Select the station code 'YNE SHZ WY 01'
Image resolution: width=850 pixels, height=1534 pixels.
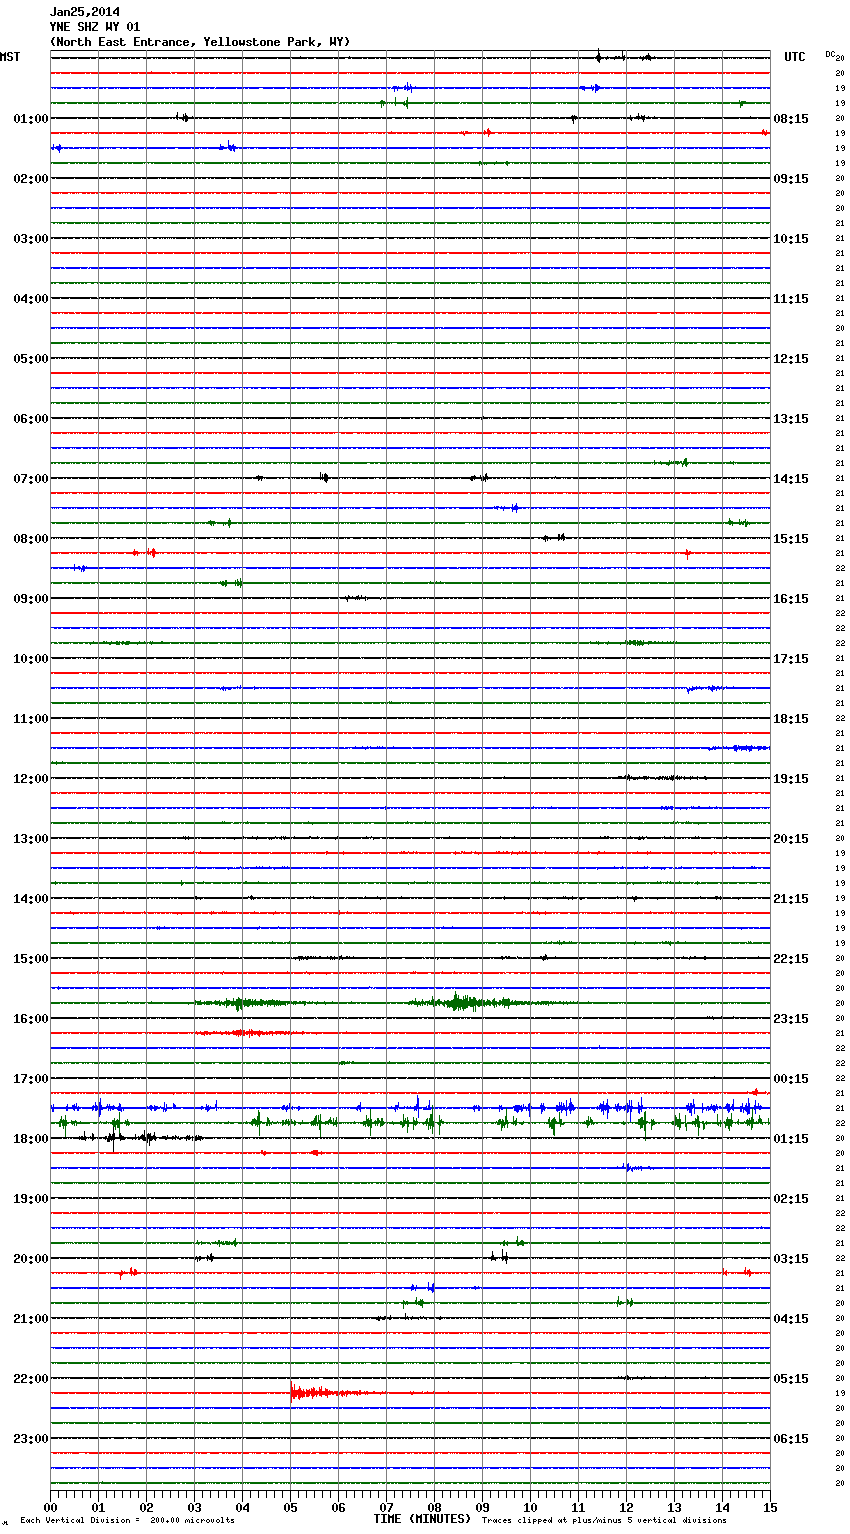[x=95, y=27]
